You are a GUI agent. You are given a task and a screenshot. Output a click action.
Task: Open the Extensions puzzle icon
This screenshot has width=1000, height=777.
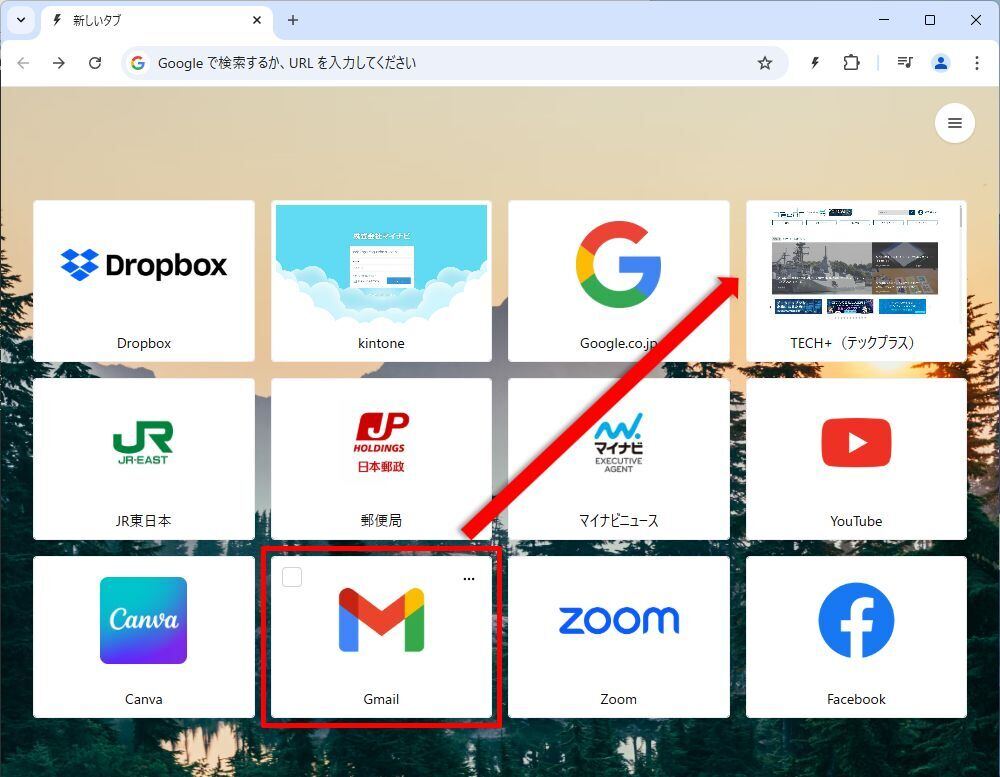(851, 63)
